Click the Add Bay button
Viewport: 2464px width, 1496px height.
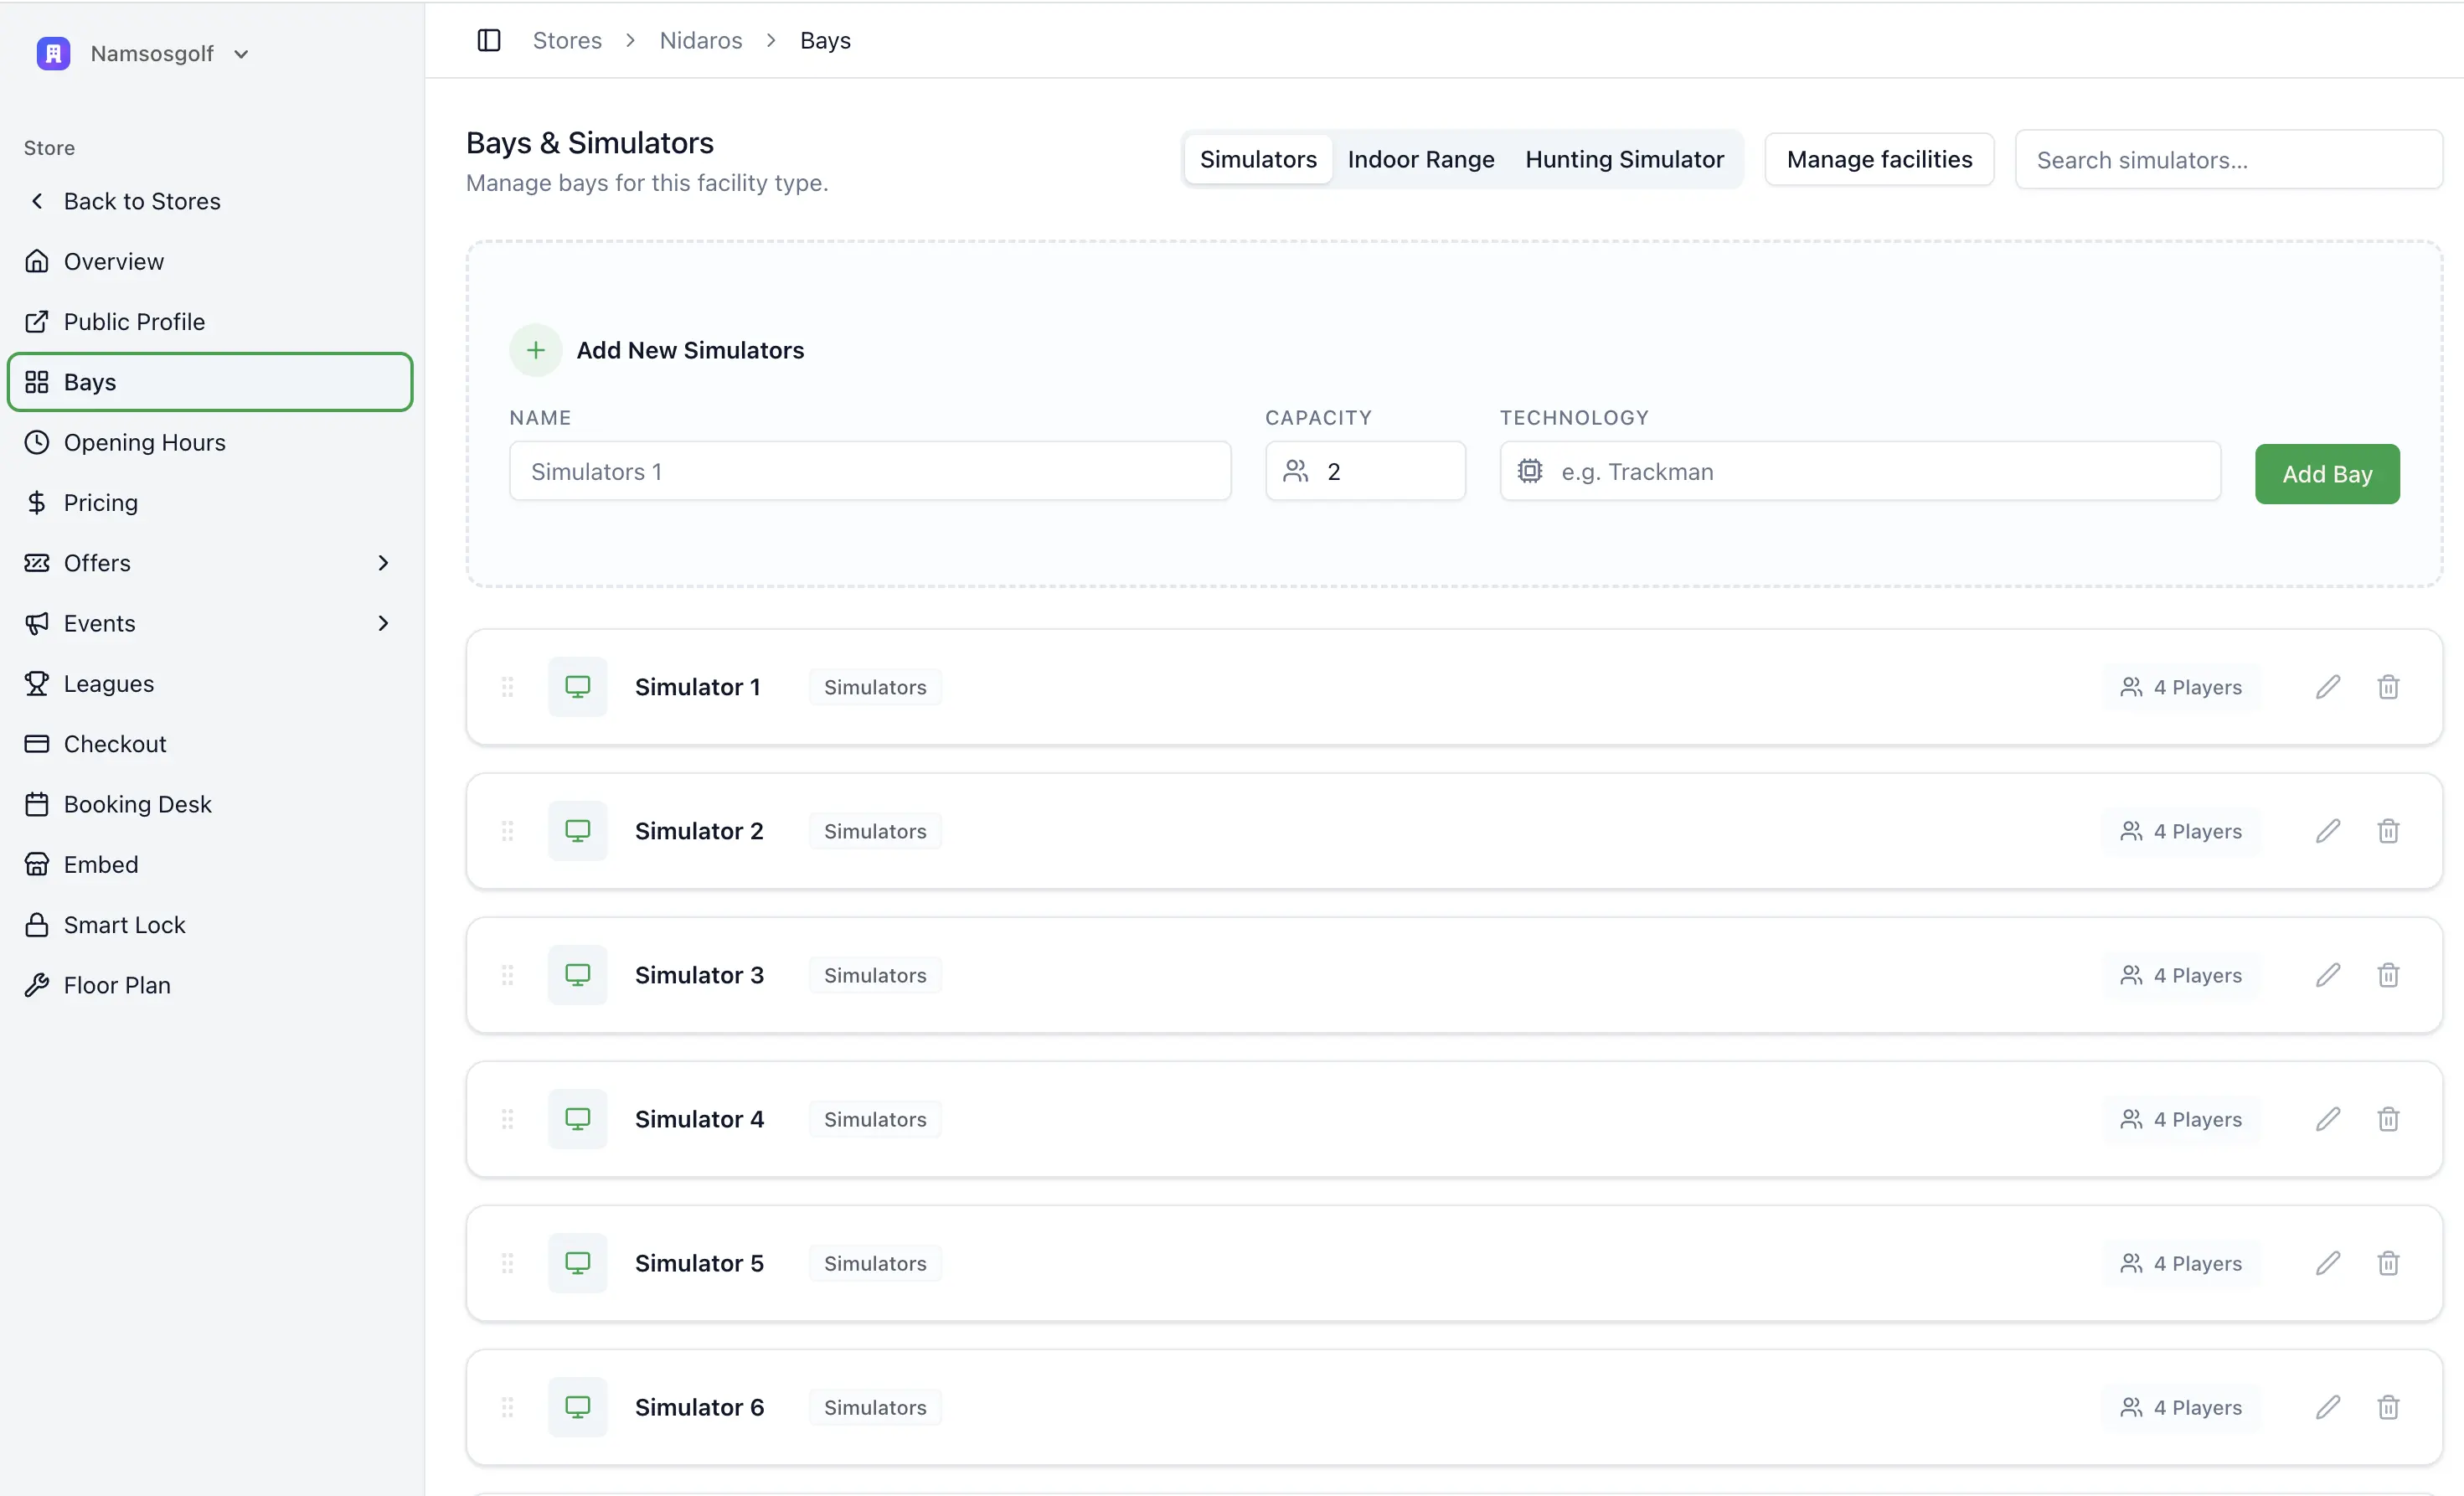[x=2326, y=474]
